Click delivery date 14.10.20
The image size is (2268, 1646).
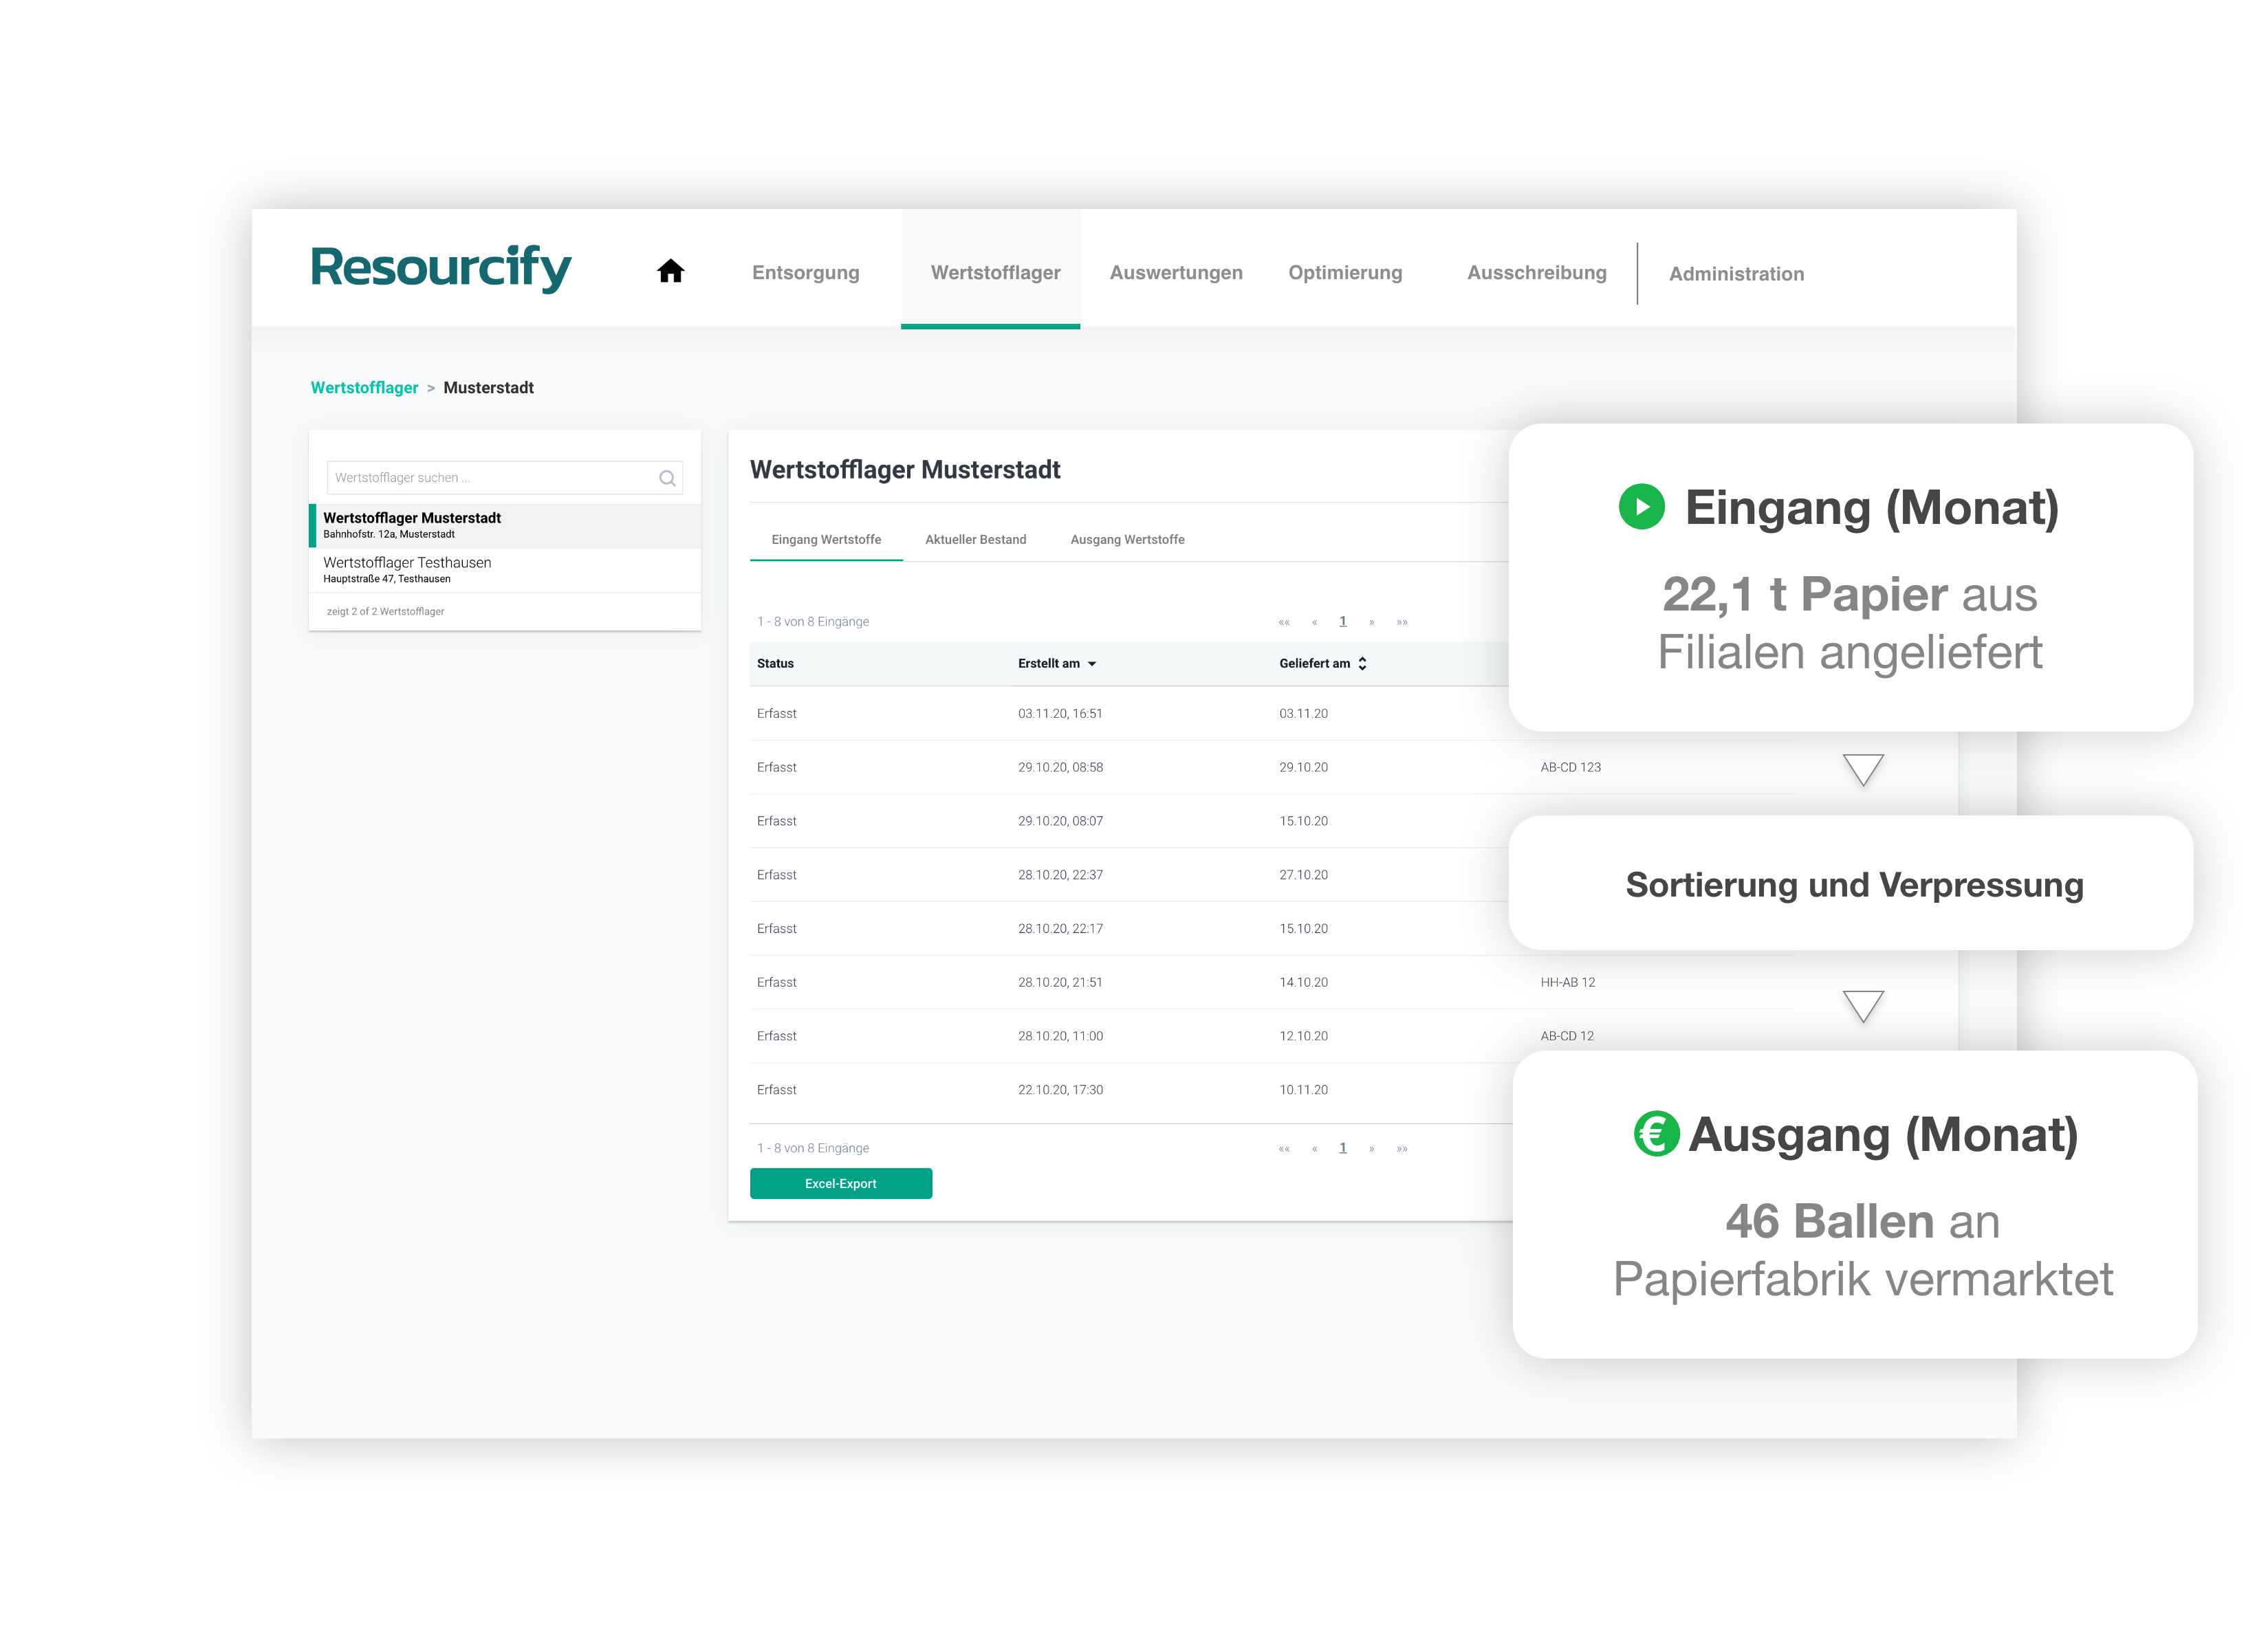(x=1303, y=983)
